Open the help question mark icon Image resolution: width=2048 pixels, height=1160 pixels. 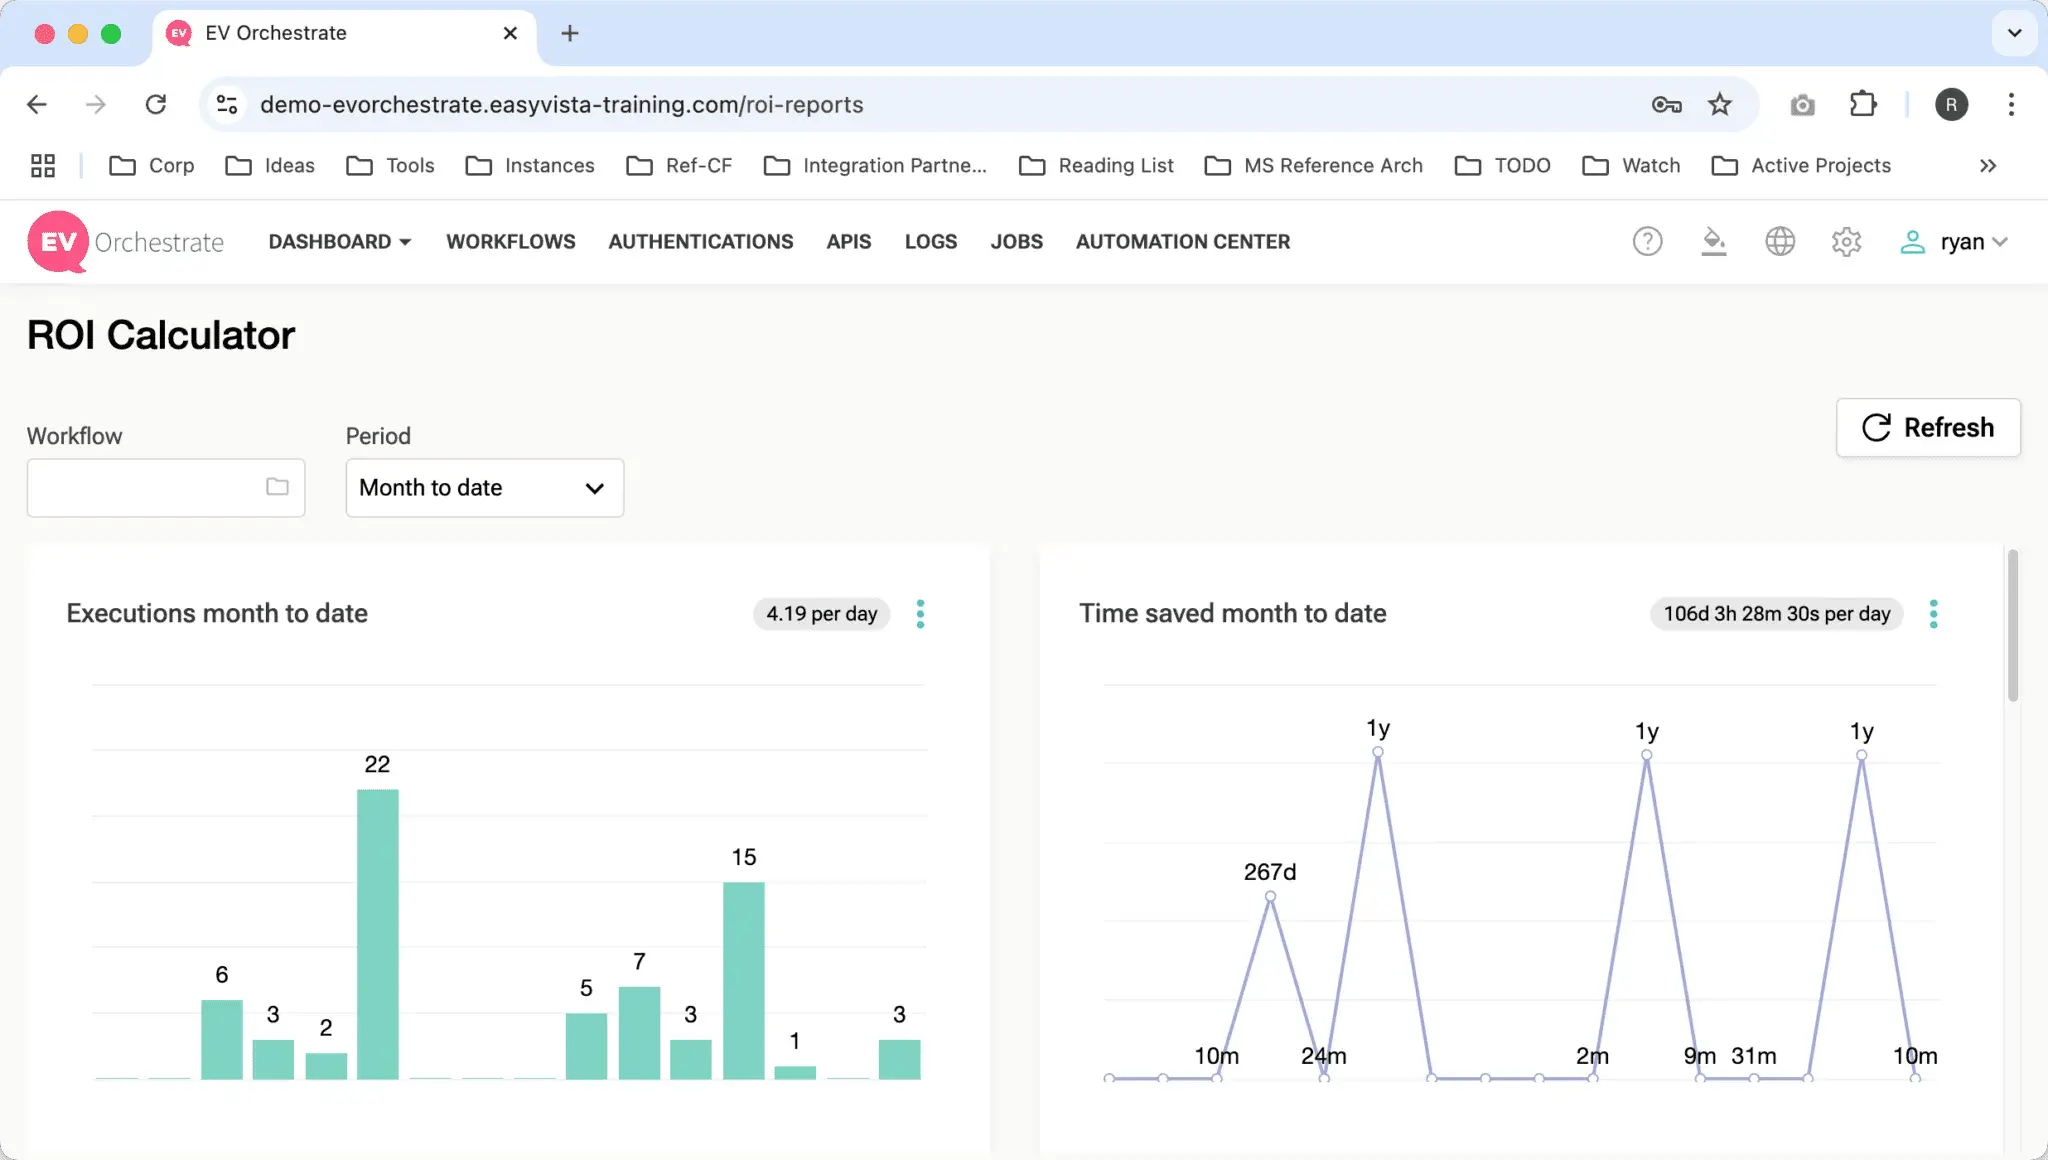[1647, 242]
